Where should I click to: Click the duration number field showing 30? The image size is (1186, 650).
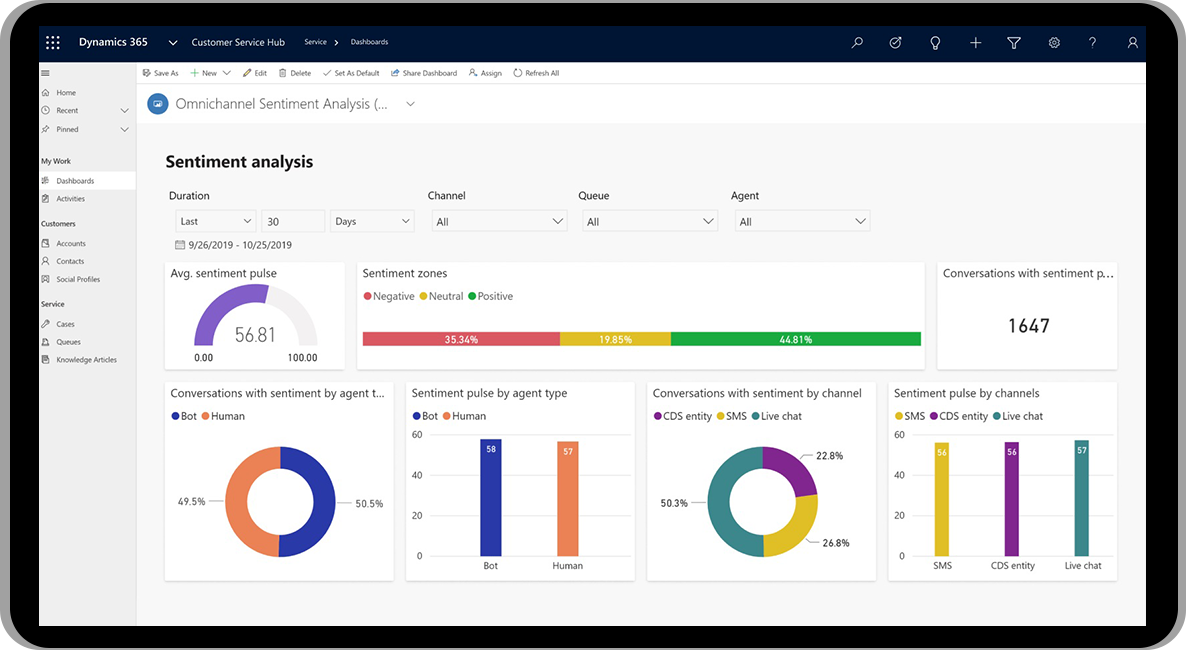tap(293, 221)
